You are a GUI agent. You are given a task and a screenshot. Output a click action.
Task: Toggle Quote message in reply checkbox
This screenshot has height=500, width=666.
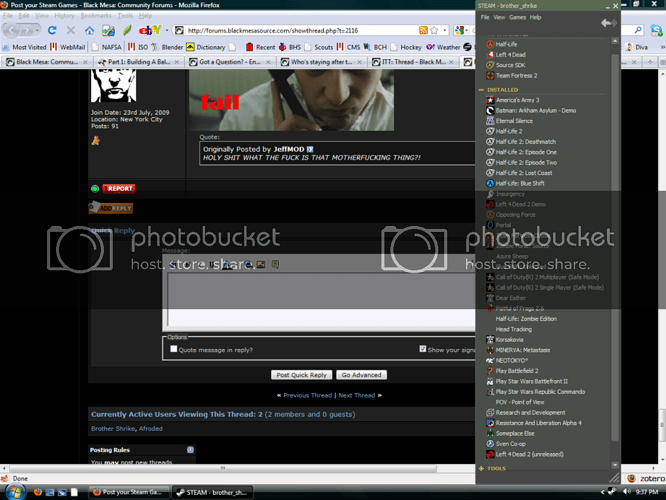173,349
